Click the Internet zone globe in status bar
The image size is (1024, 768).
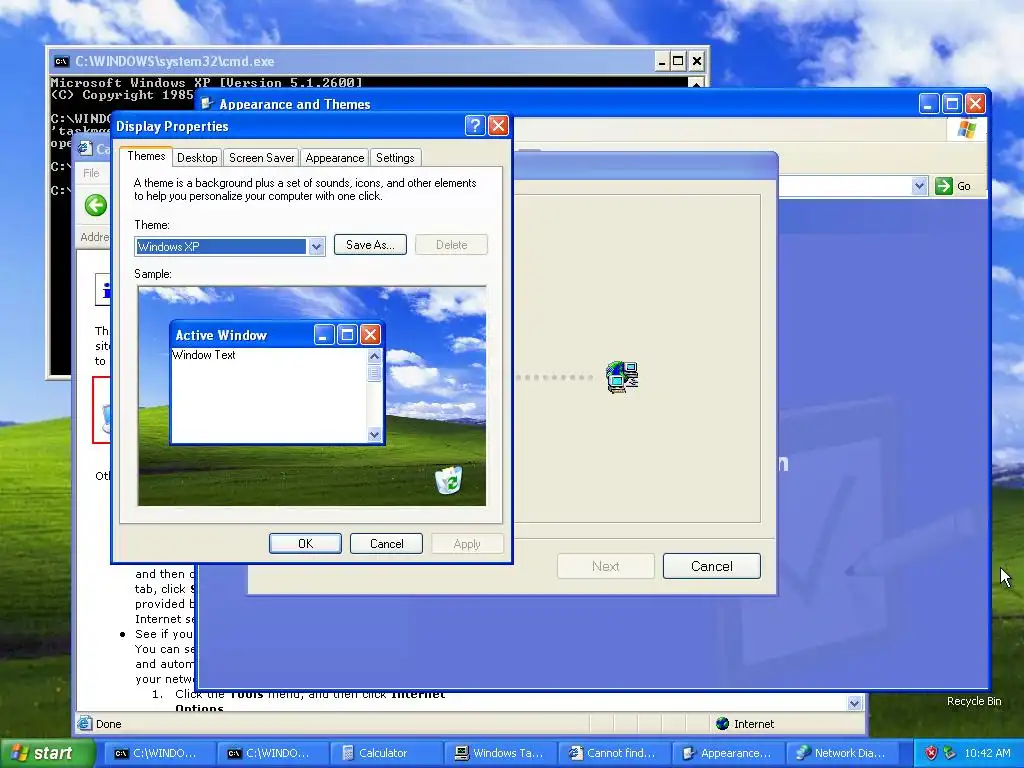(x=722, y=724)
